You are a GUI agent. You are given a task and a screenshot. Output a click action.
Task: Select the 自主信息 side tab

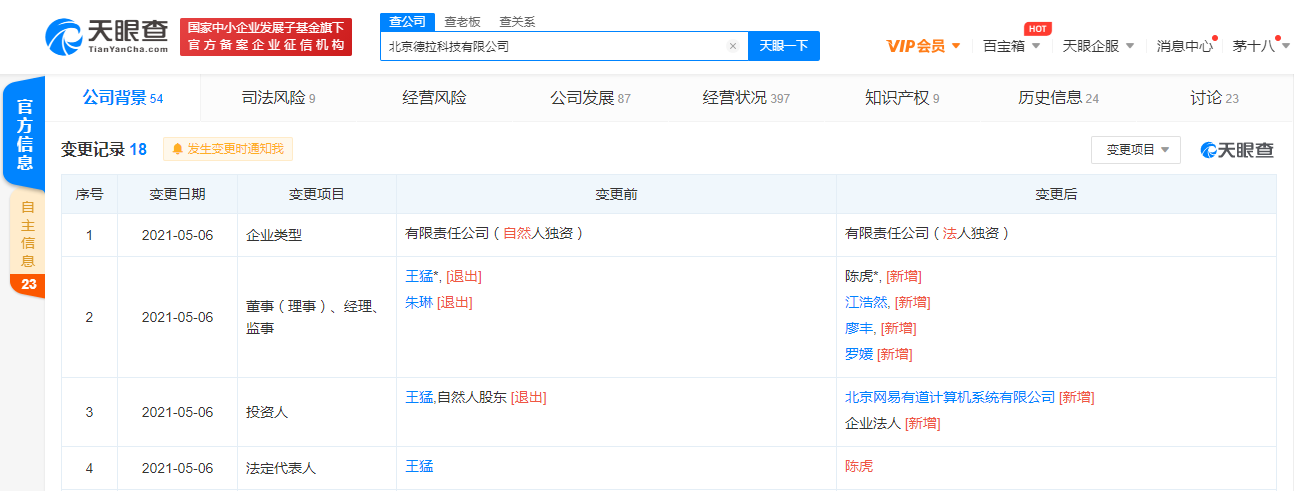coord(27,242)
